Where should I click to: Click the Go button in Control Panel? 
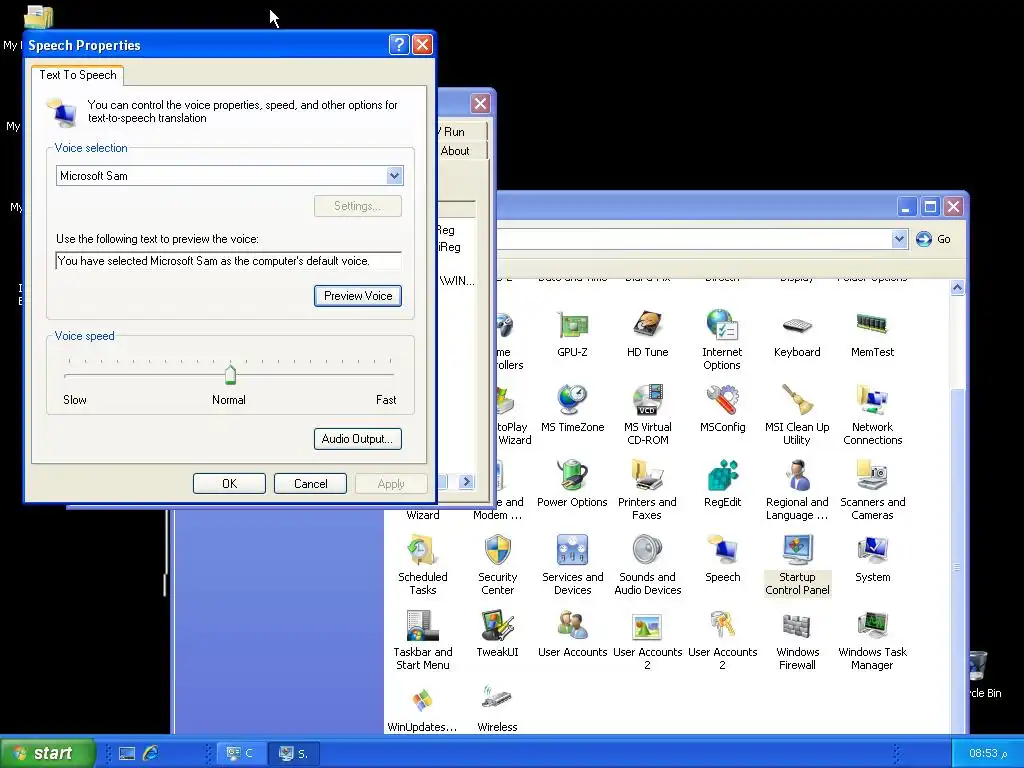[x=933, y=239]
